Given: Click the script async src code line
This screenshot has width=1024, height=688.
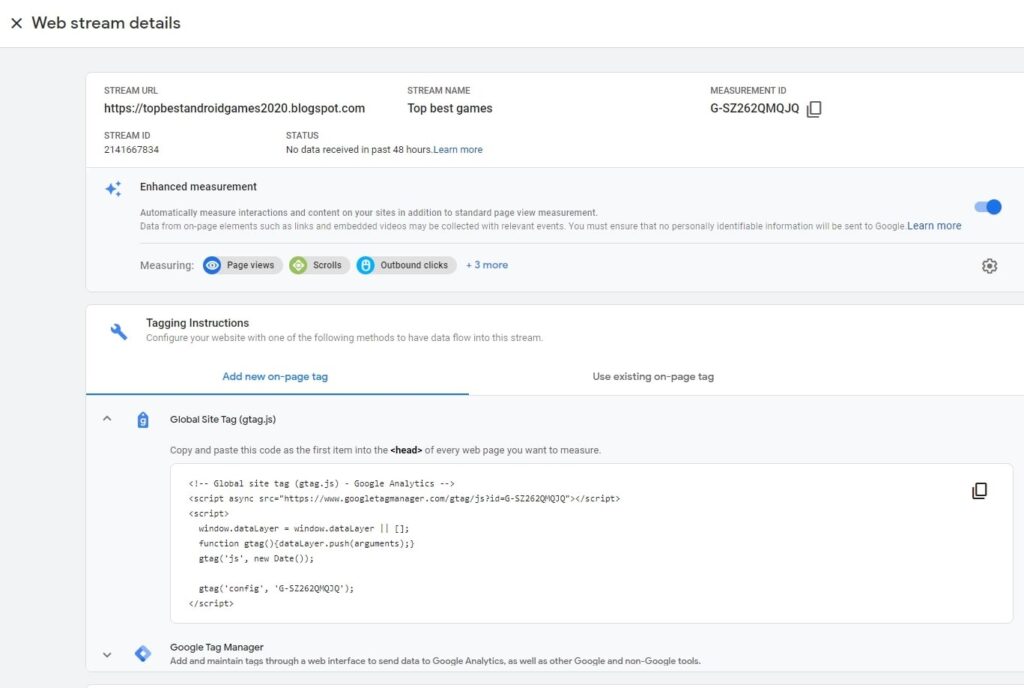Looking at the screenshot, I should [x=404, y=499].
